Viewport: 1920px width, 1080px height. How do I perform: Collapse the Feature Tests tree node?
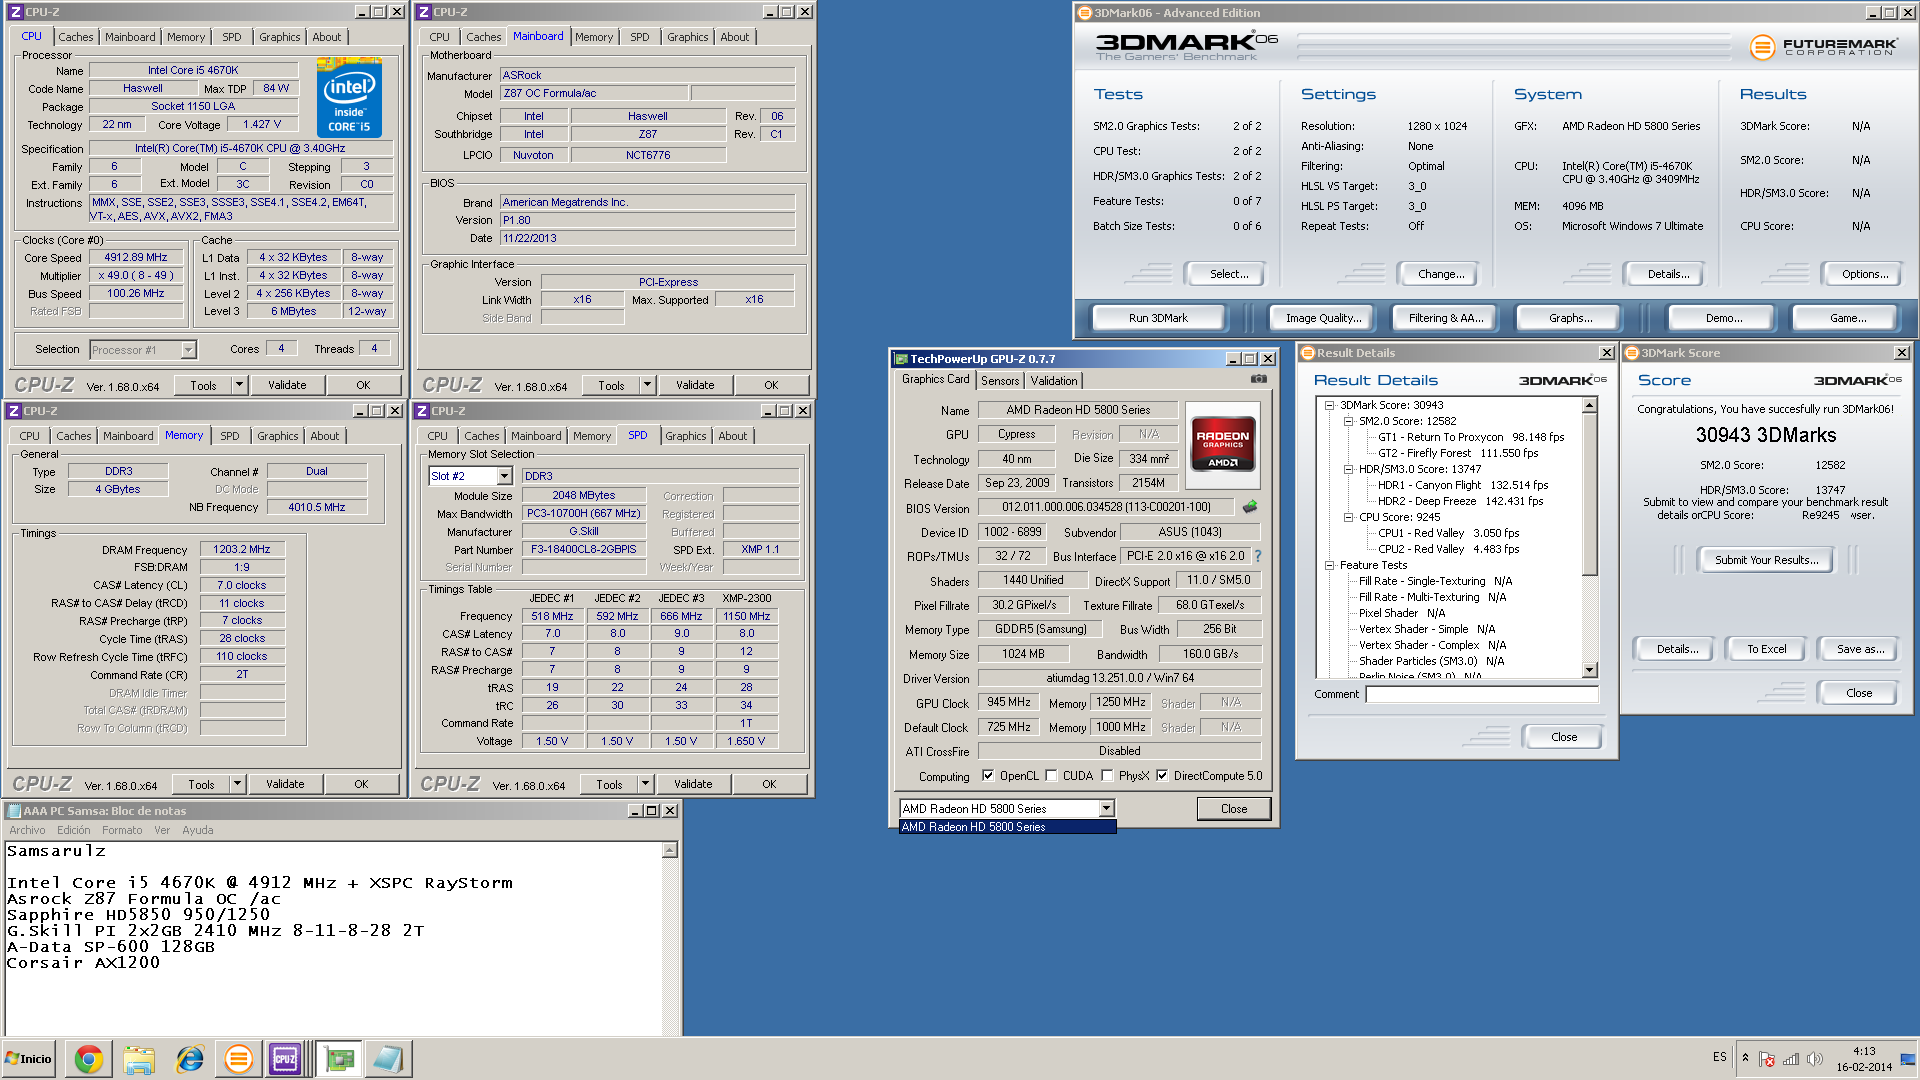[1329, 565]
